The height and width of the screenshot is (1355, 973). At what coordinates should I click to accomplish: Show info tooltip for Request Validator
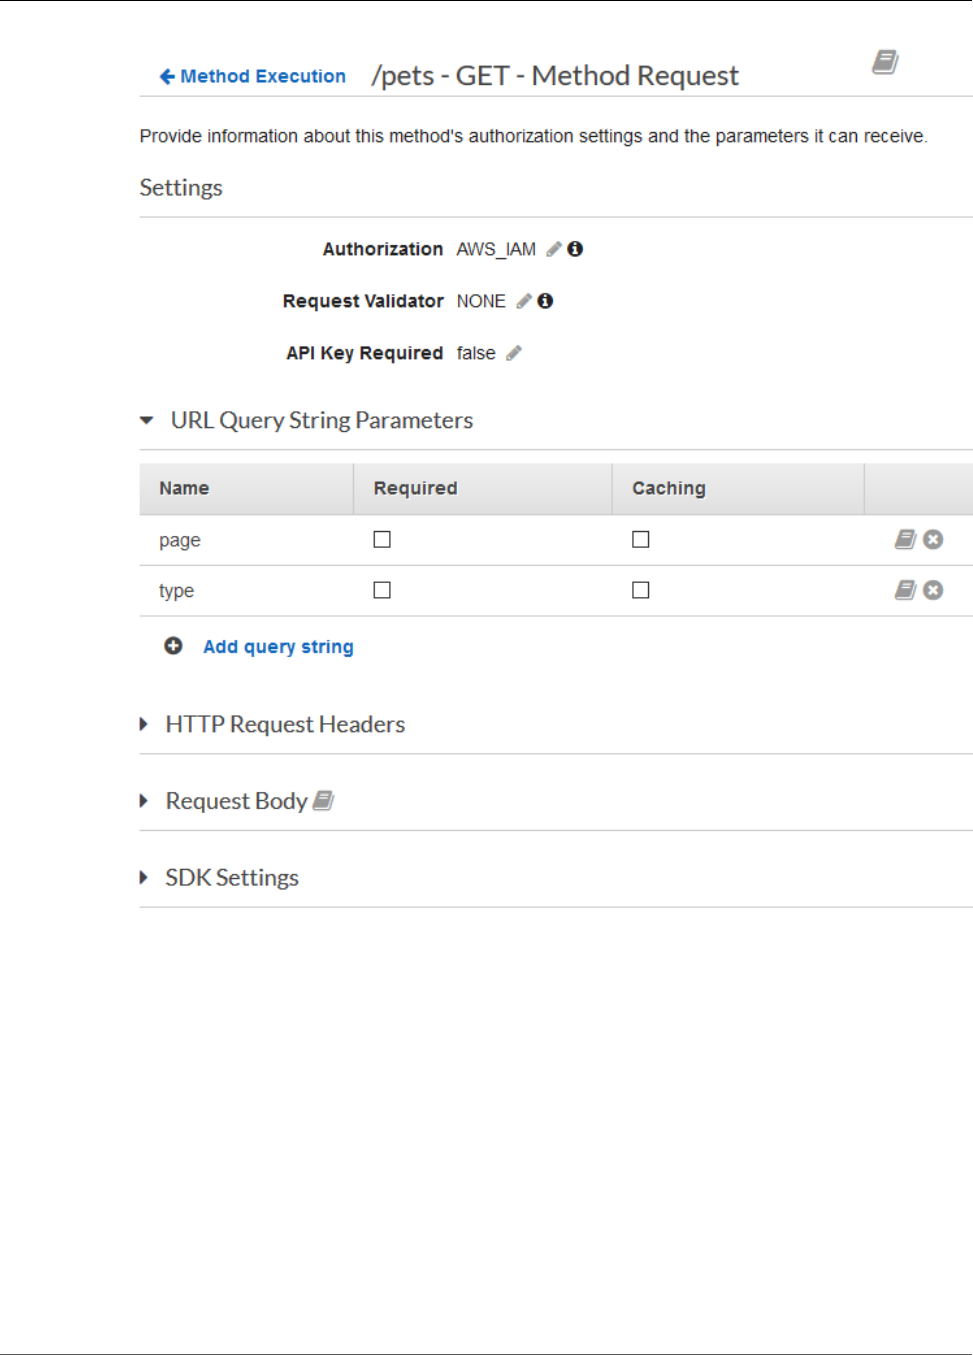pos(545,301)
